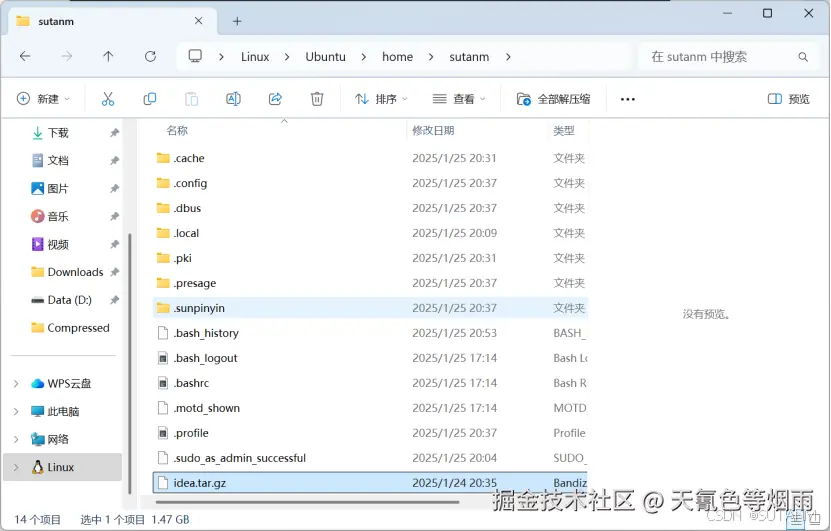Select the .bash_history file
Viewport: 831px width, 531px height.
(370, 333)
